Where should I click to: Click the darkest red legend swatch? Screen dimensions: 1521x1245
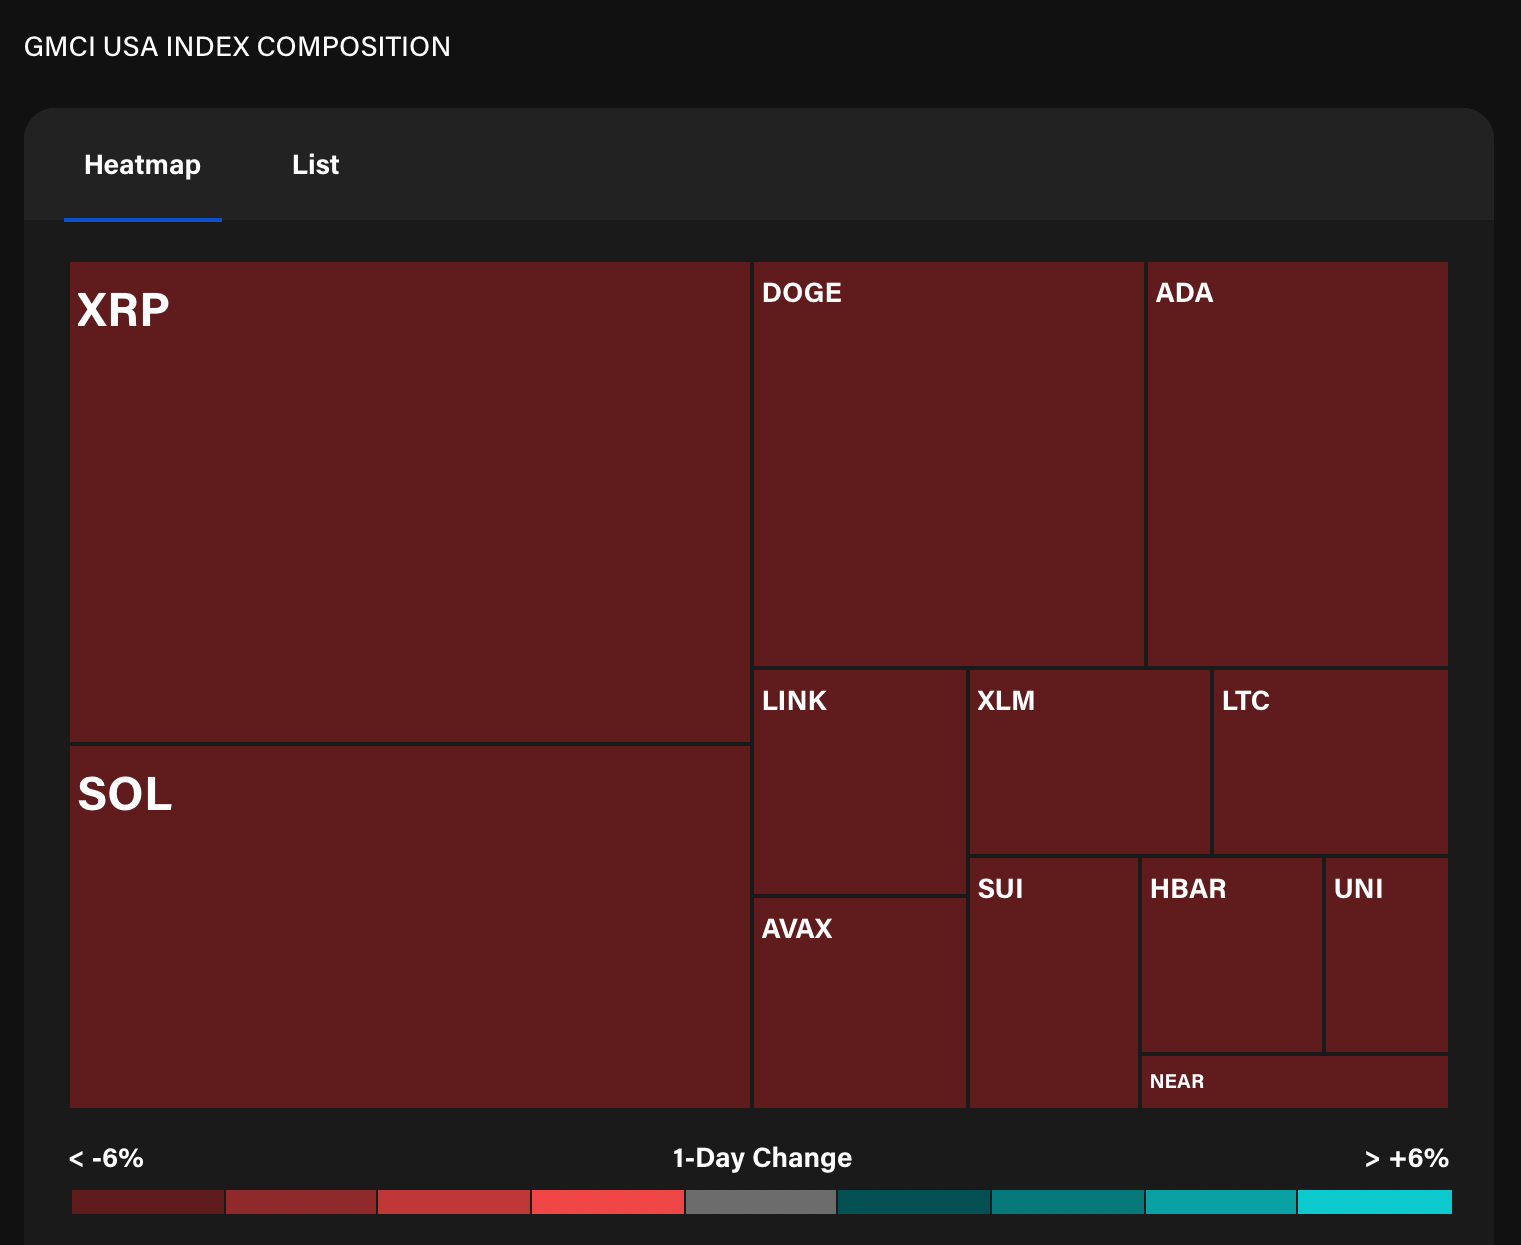pos(148,1202)
